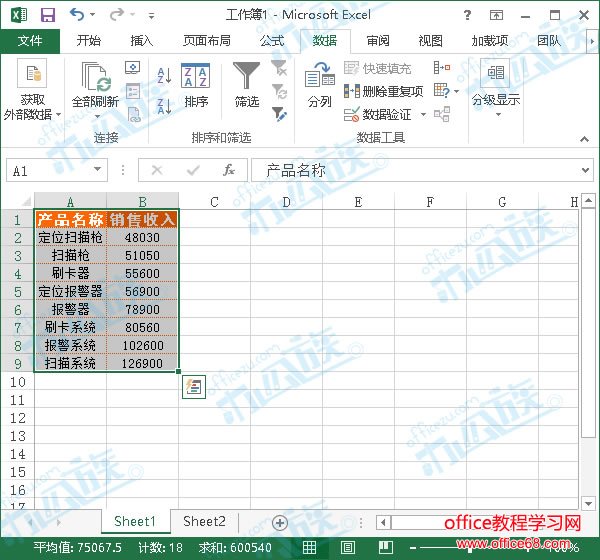Click the Reapply filter icon
The height and width of the screenshot is (560, 600).
pyautogui.click(x=279, y=91)
